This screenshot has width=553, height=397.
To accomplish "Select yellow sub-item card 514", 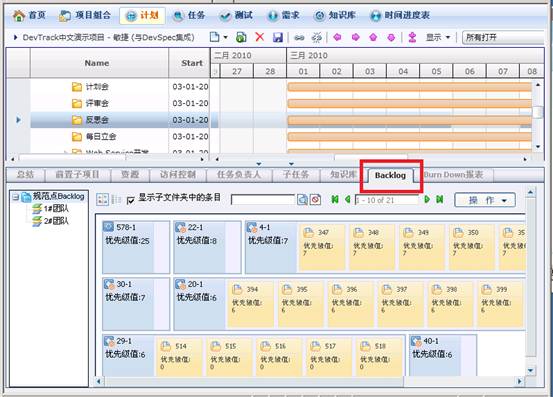I will [179, 357].
